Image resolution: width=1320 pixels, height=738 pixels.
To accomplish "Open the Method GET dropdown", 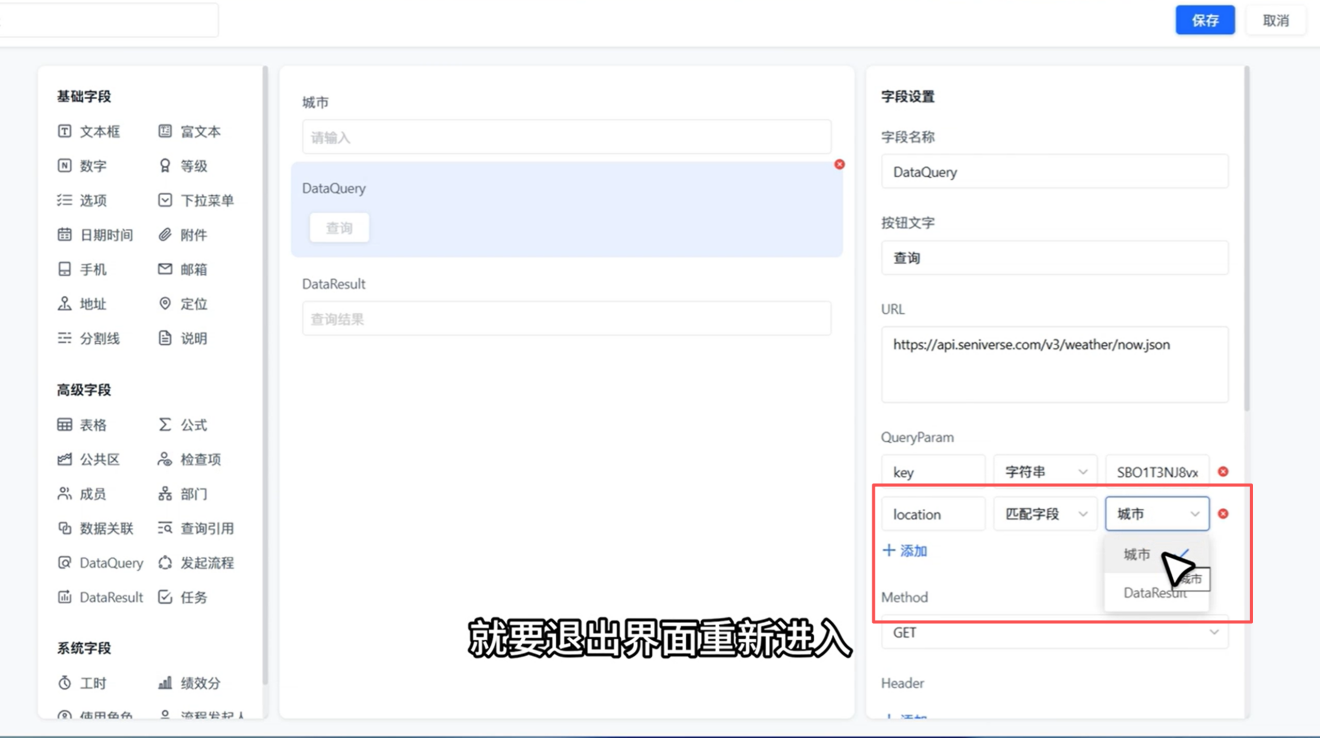I will (1055, 632).
